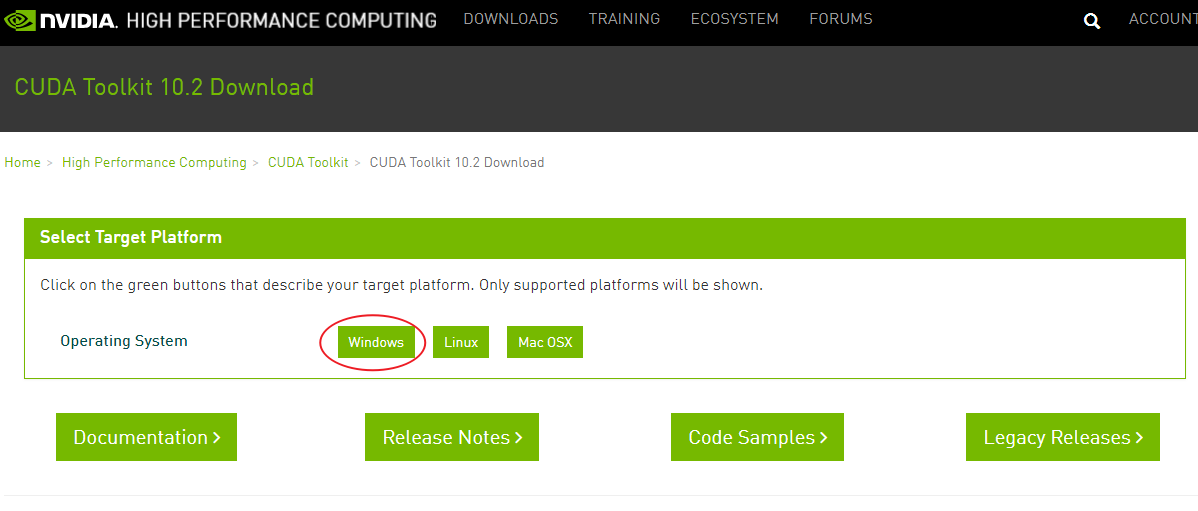The image size is (1198, 511).
Task: Open the Code Samples page
Action: [757, 437]
